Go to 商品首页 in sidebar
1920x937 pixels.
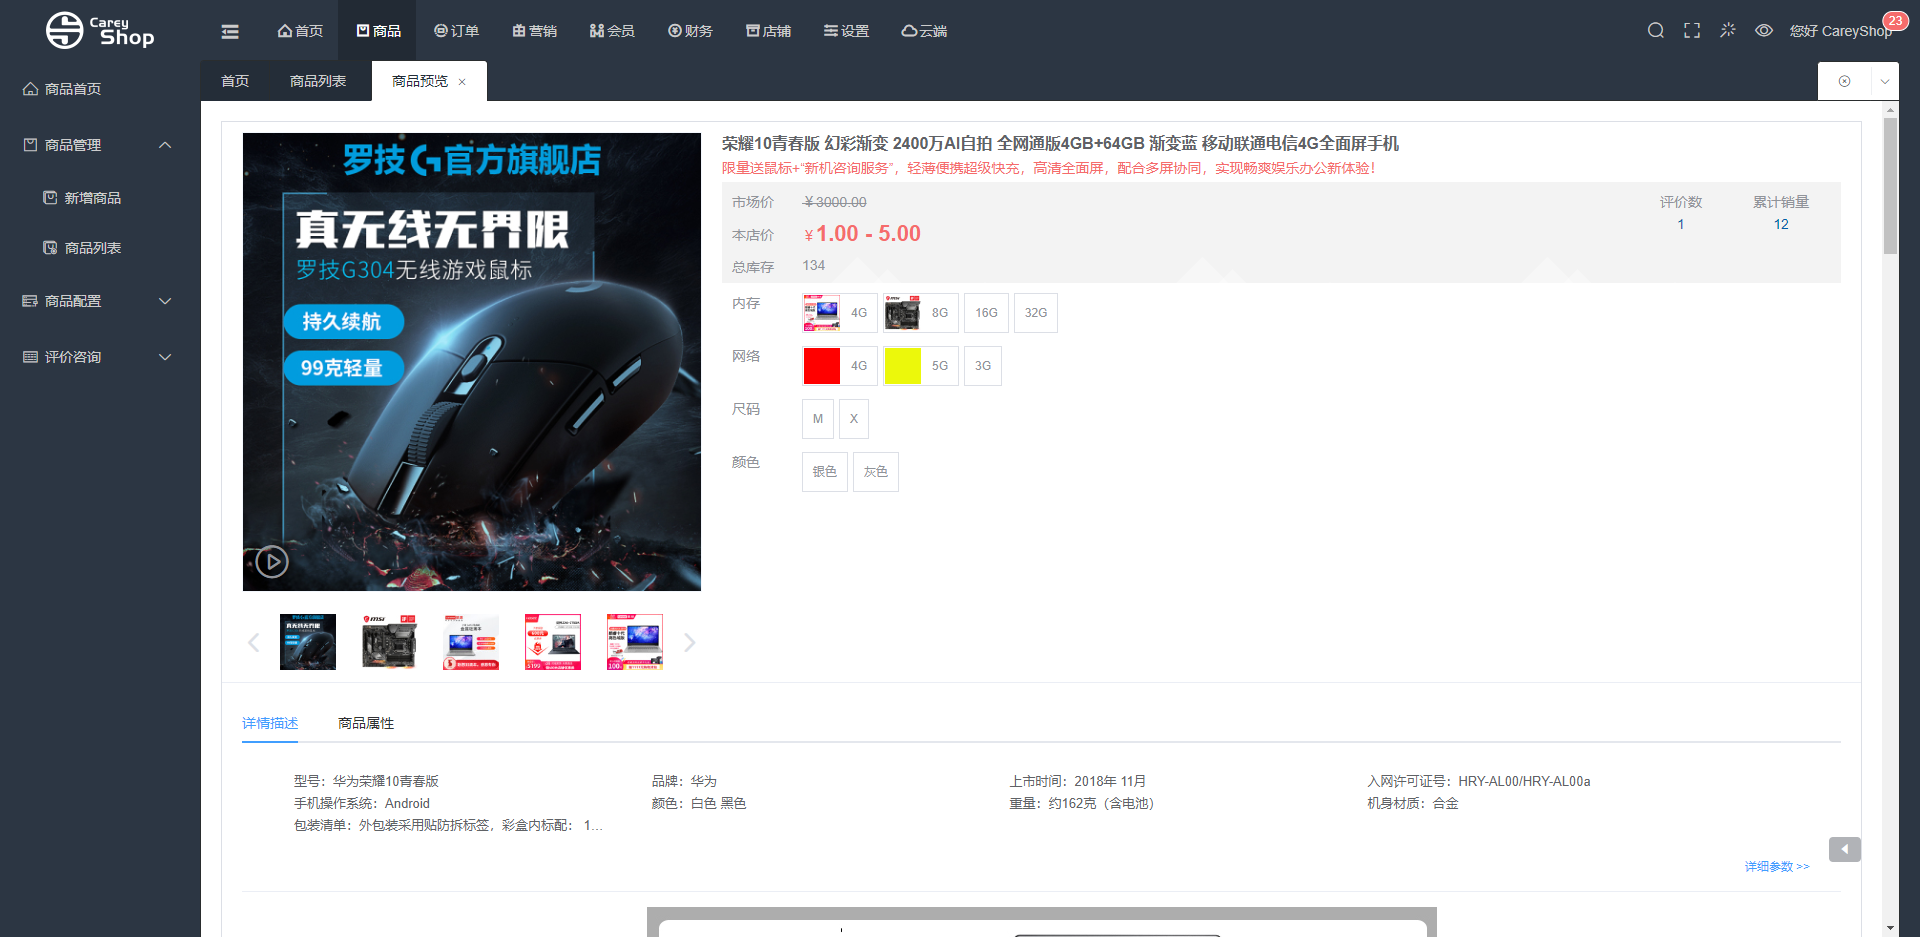(x=100, y=89)
